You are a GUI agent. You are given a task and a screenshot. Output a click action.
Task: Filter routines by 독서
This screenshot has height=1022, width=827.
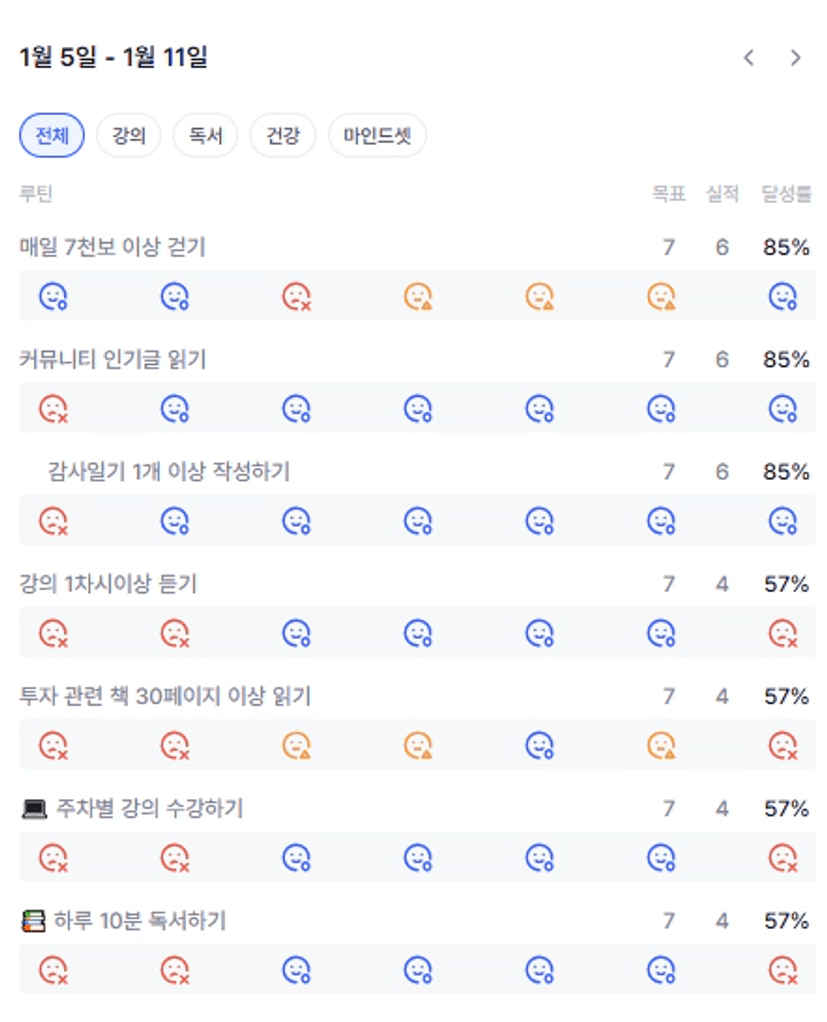[205, 136]
